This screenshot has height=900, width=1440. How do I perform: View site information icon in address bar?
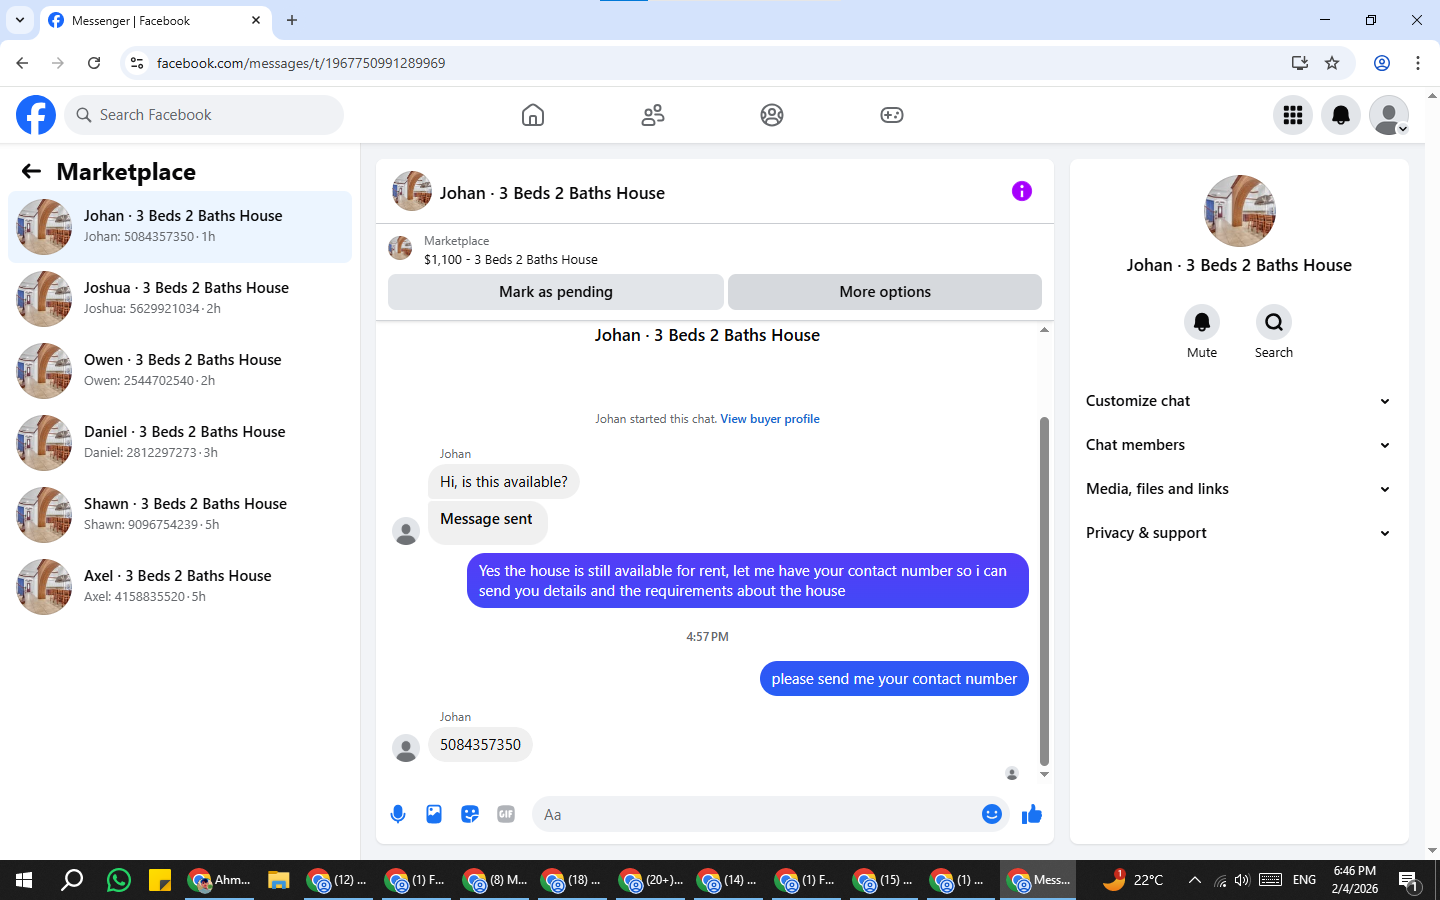pyautogui.click(x=137, y=63)
